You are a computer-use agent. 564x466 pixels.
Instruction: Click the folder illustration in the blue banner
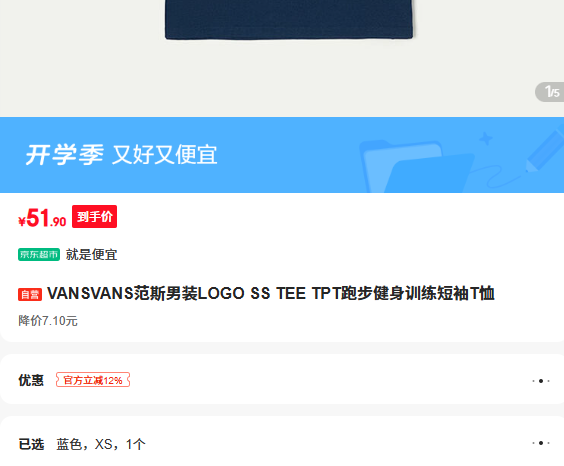[x=417, y=166]
